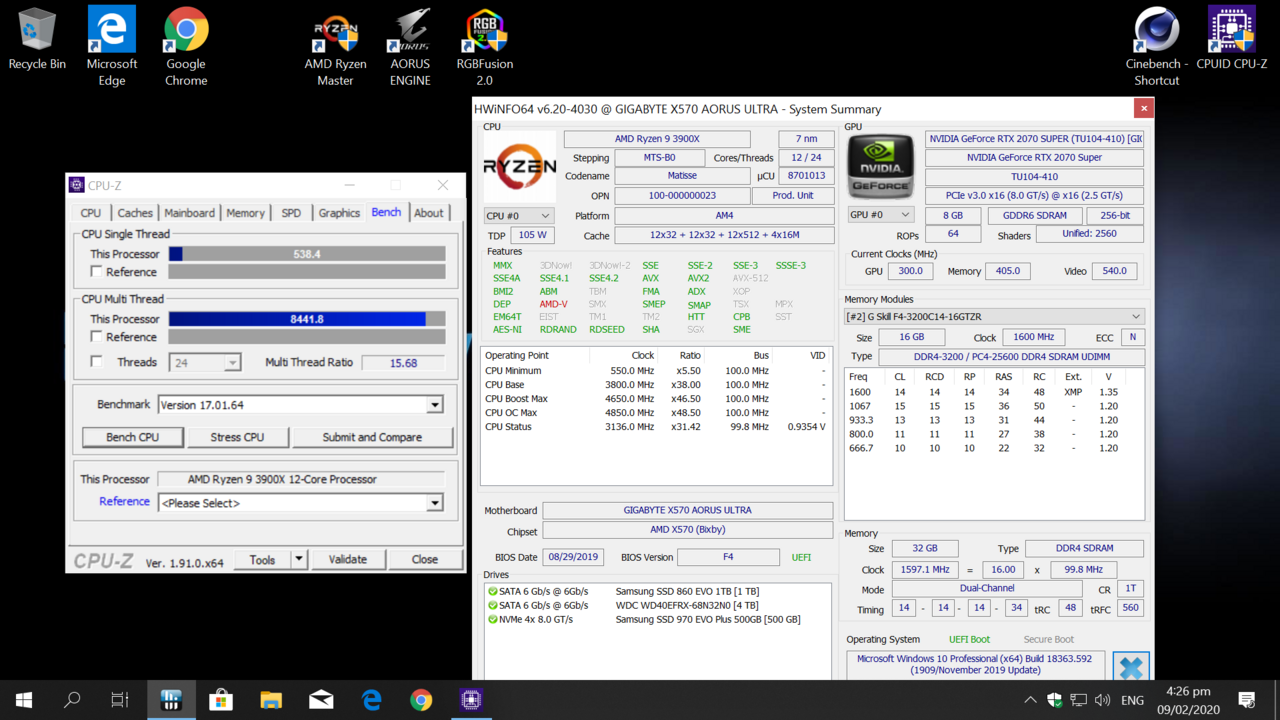Open Chrome from taskbar

tap(421, 700)
